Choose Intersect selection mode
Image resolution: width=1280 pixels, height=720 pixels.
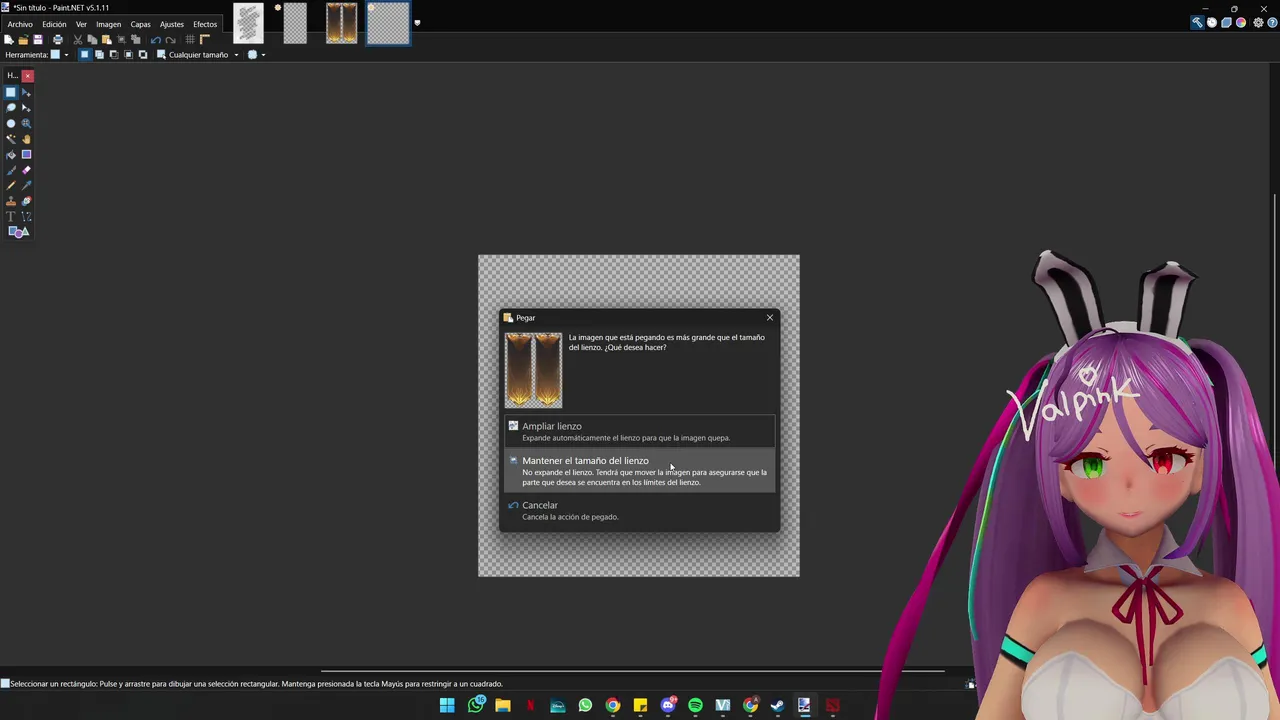(128, 55)
